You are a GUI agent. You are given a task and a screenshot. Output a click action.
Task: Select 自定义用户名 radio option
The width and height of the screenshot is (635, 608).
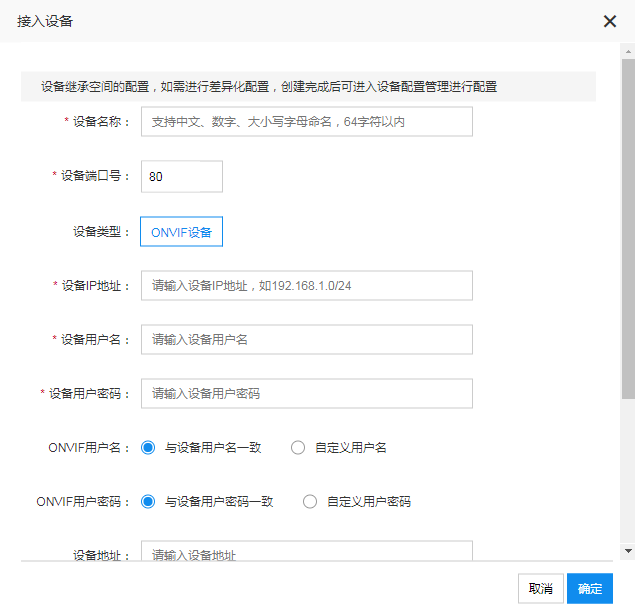(x=298, y=448)
